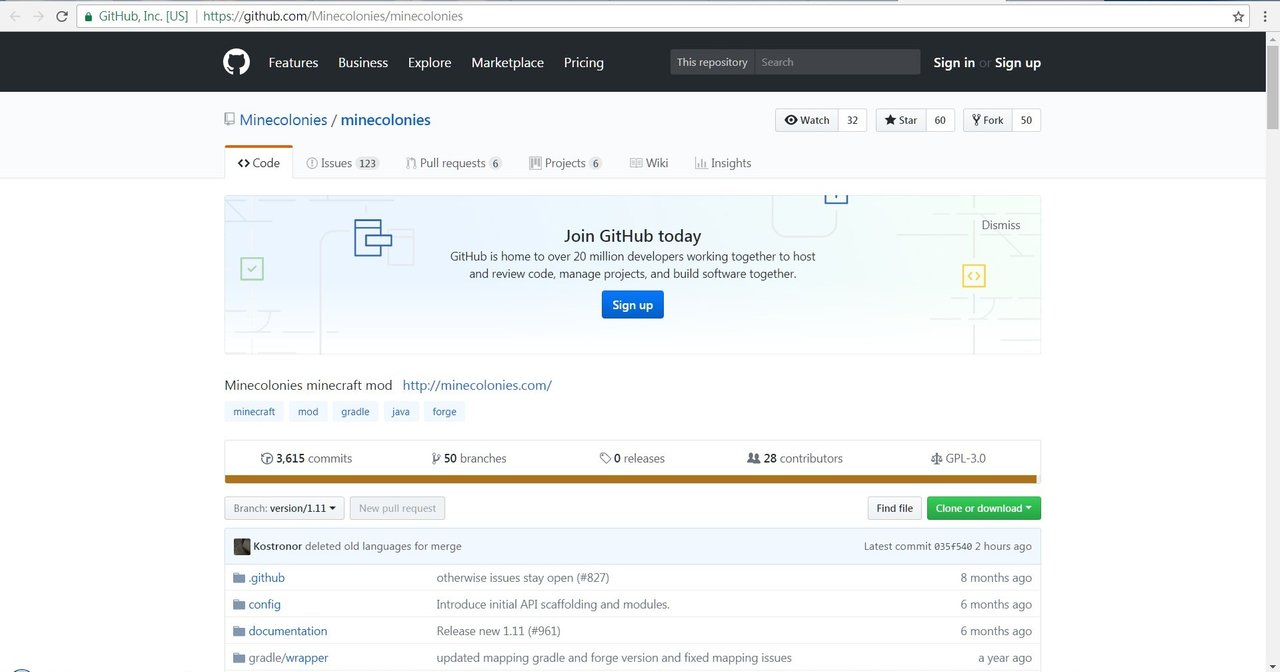Select the forge topic tag
1280x672 pixels.
point(445,412)
